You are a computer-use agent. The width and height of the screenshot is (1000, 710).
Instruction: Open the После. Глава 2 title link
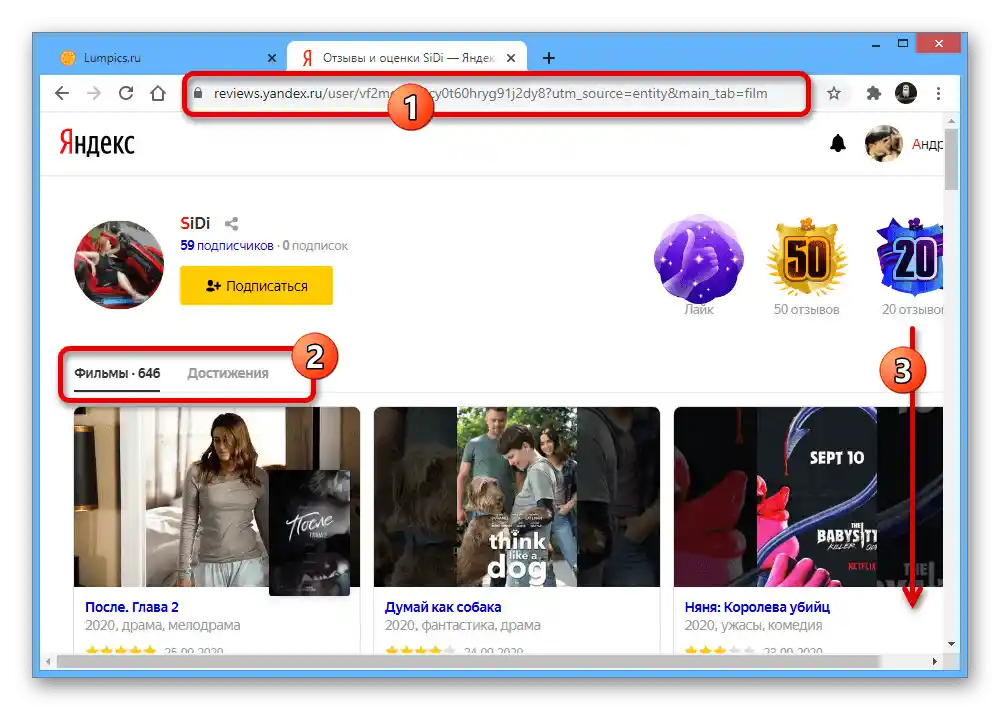point(132,607)
